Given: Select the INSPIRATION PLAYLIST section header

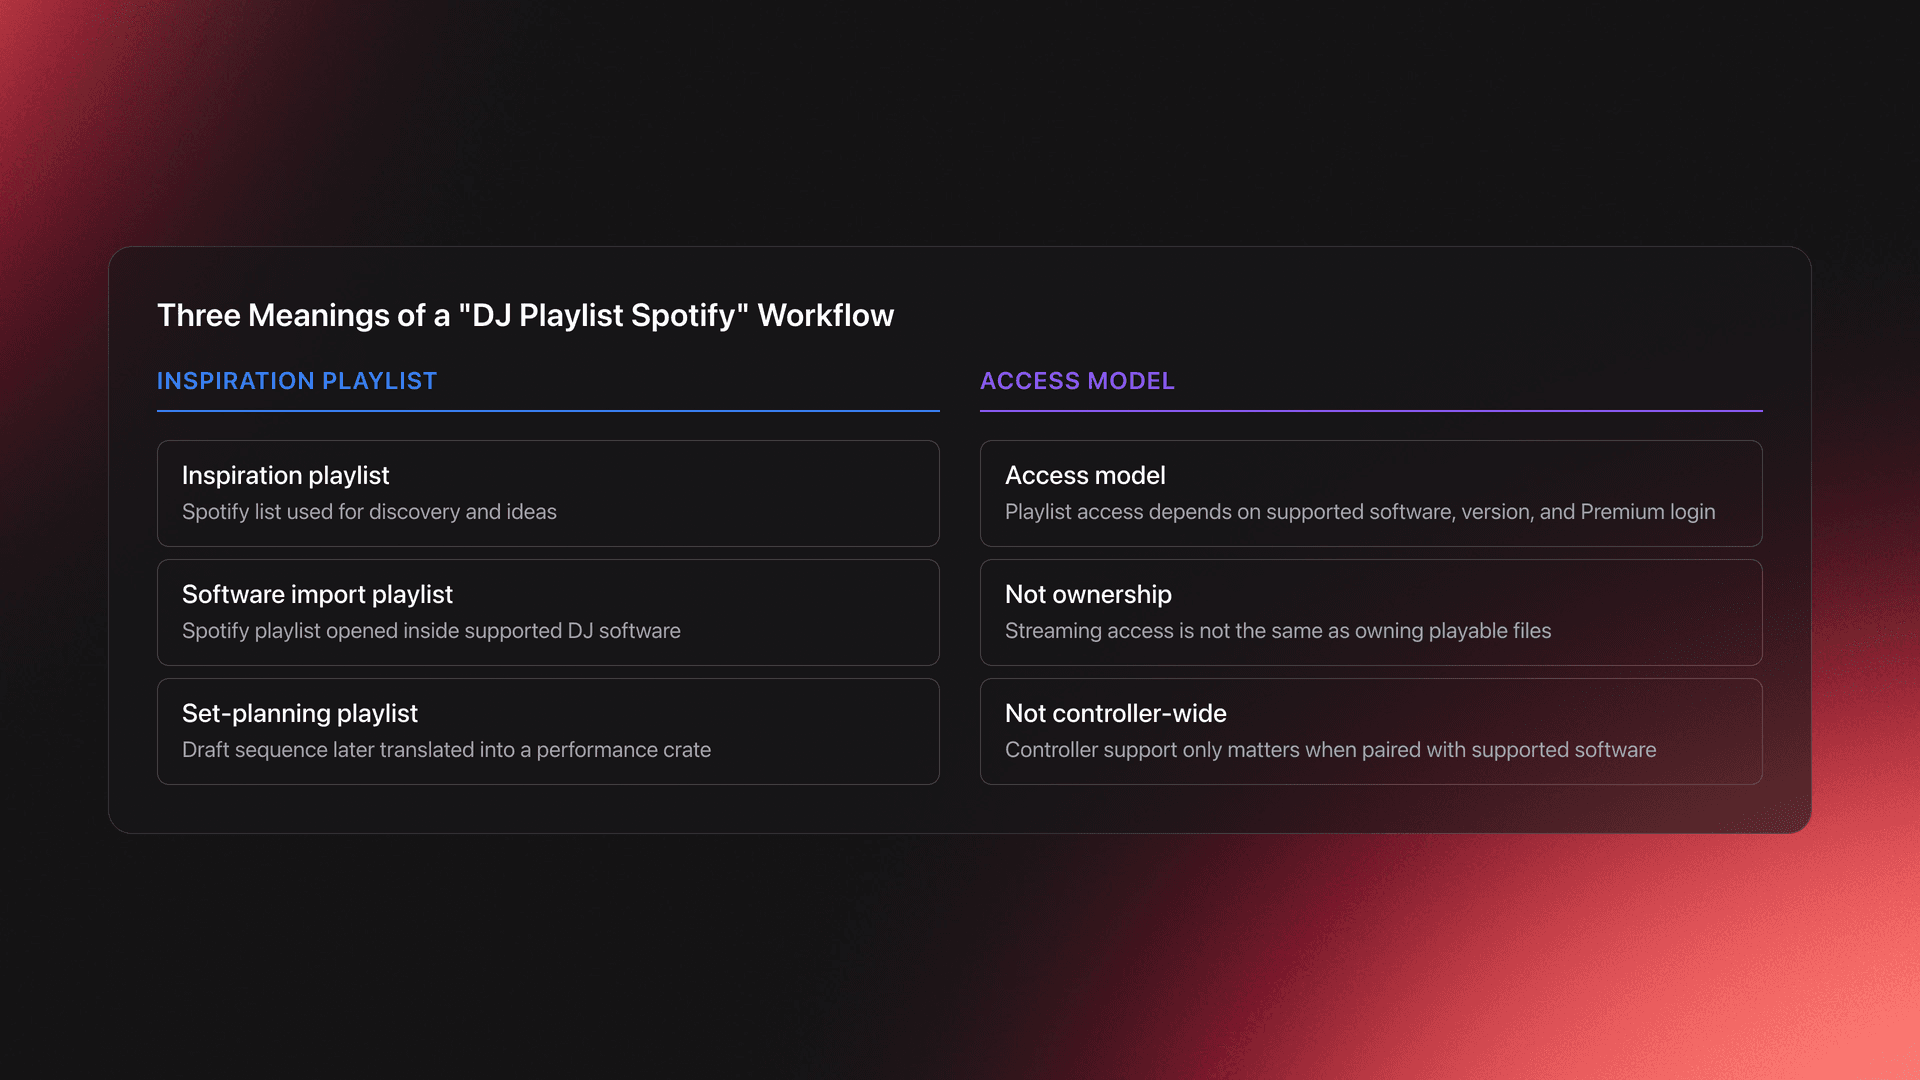Looking at the screenshot, I should pyautogui.click(x=296, y=381).
